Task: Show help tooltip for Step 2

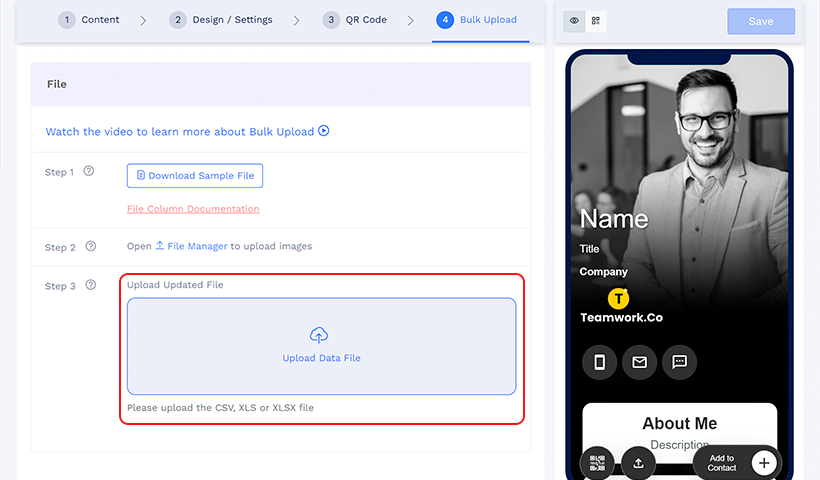Action: click(90, 246)
